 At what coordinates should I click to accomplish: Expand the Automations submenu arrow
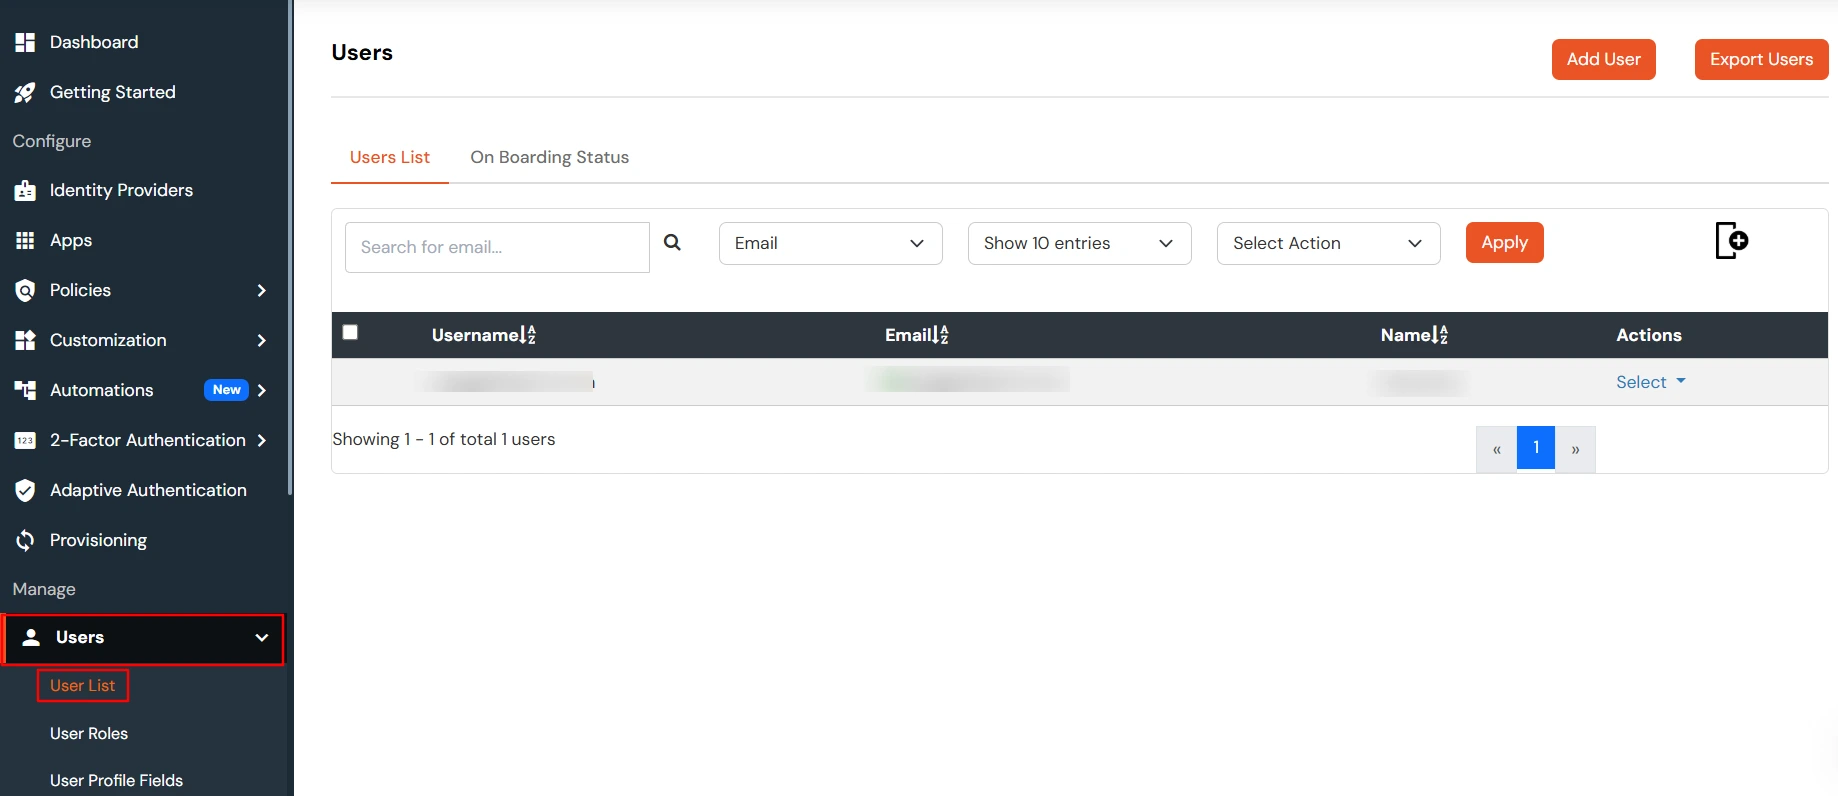tap(262, 390)
